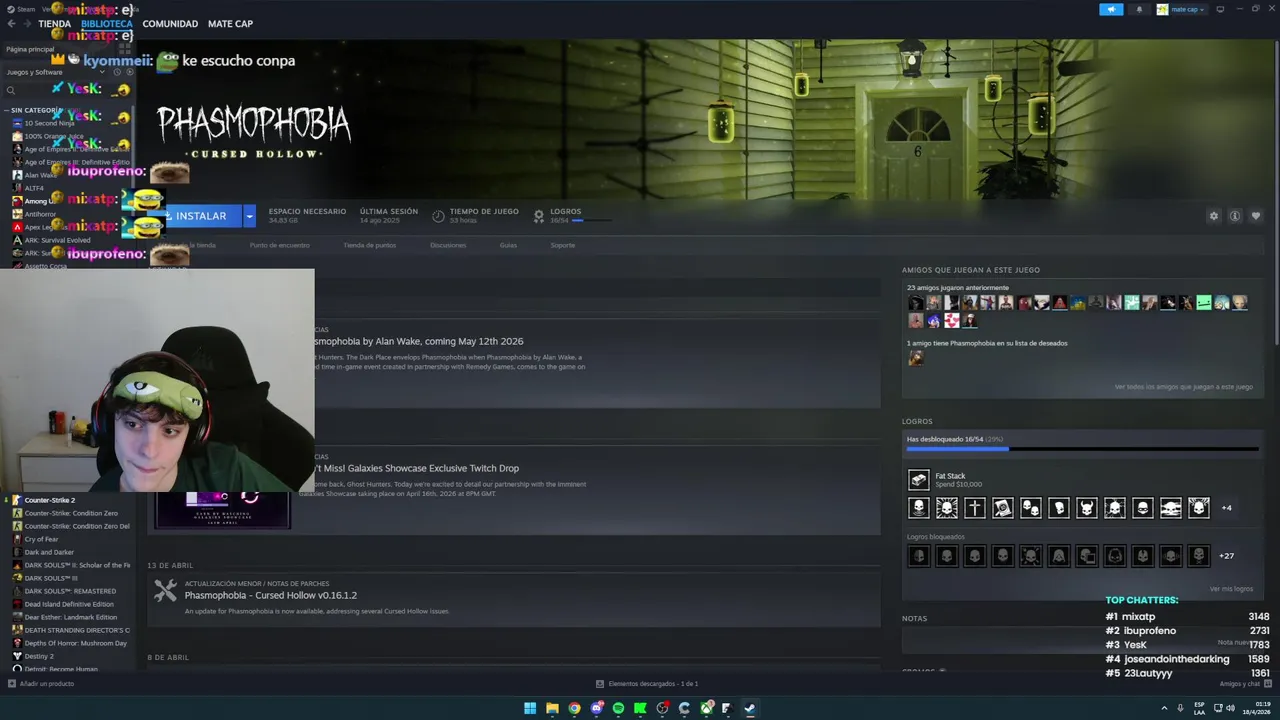
Task: Open the install options dropdown arrow
Action: [x=250, y=216]
